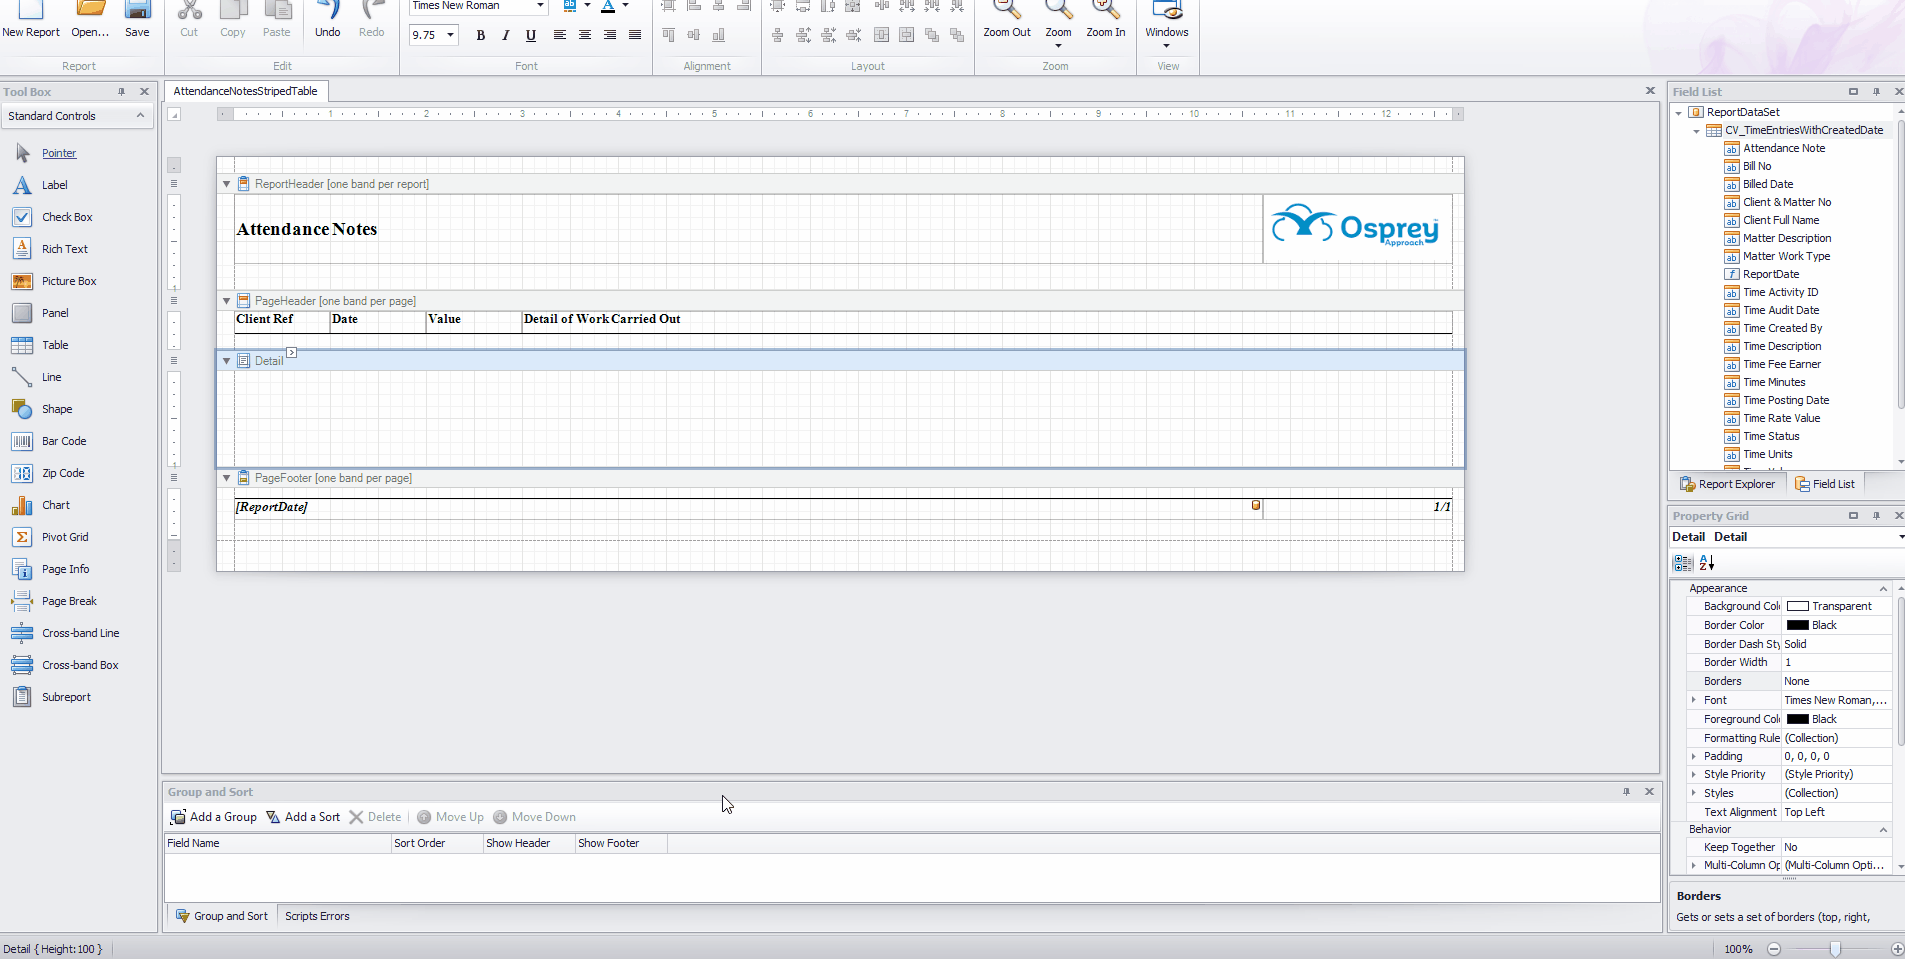Viewport: 1905px width, 959px height.
Task: Align text right in Font group
Action: pos(610,35)
